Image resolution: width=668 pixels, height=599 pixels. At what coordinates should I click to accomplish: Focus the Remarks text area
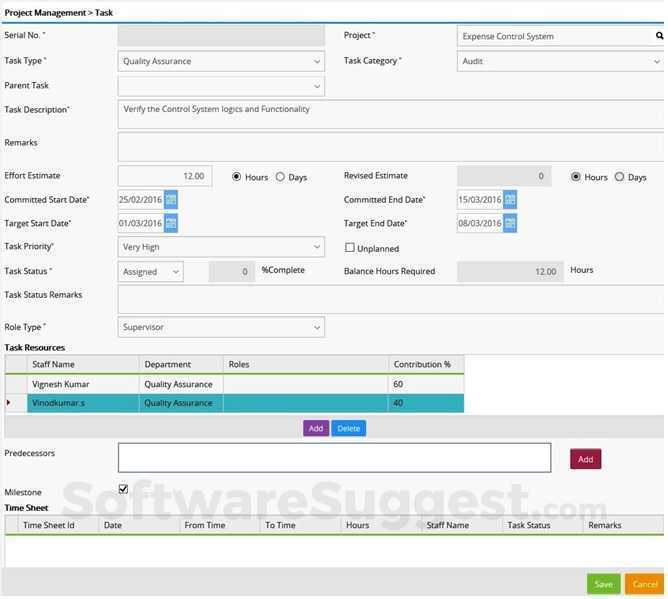coord(391,147)
